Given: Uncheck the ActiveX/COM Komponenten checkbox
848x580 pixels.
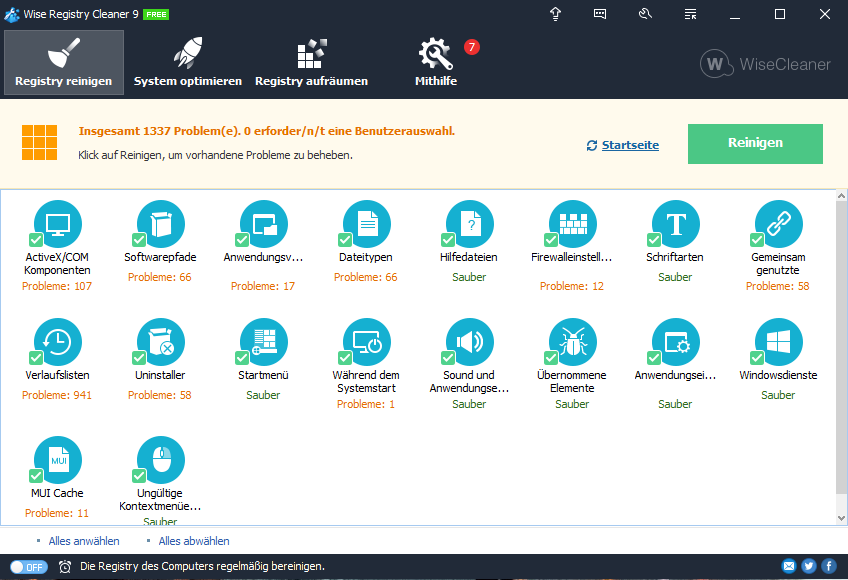Looking at the screenshot, I should tap(36, 240).
